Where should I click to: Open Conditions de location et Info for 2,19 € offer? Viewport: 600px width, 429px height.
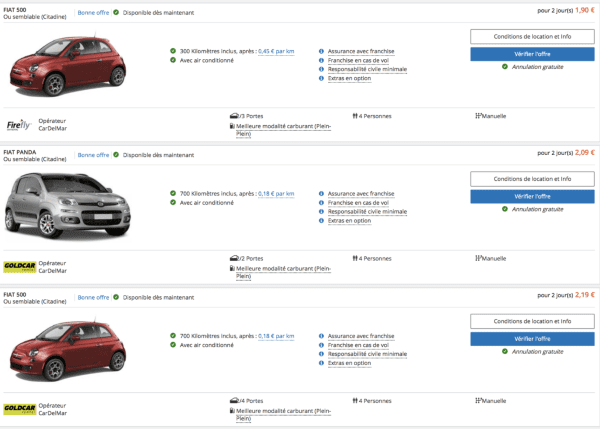pyautogui.click(x=532, y=321)
